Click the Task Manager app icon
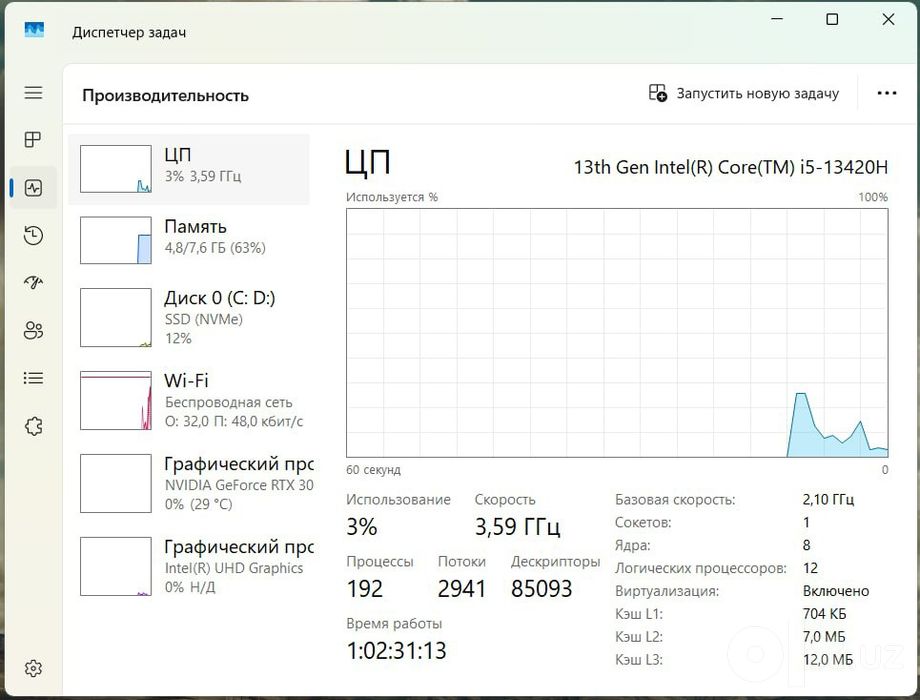Screen dimensions: 920x700 [34, 29]
